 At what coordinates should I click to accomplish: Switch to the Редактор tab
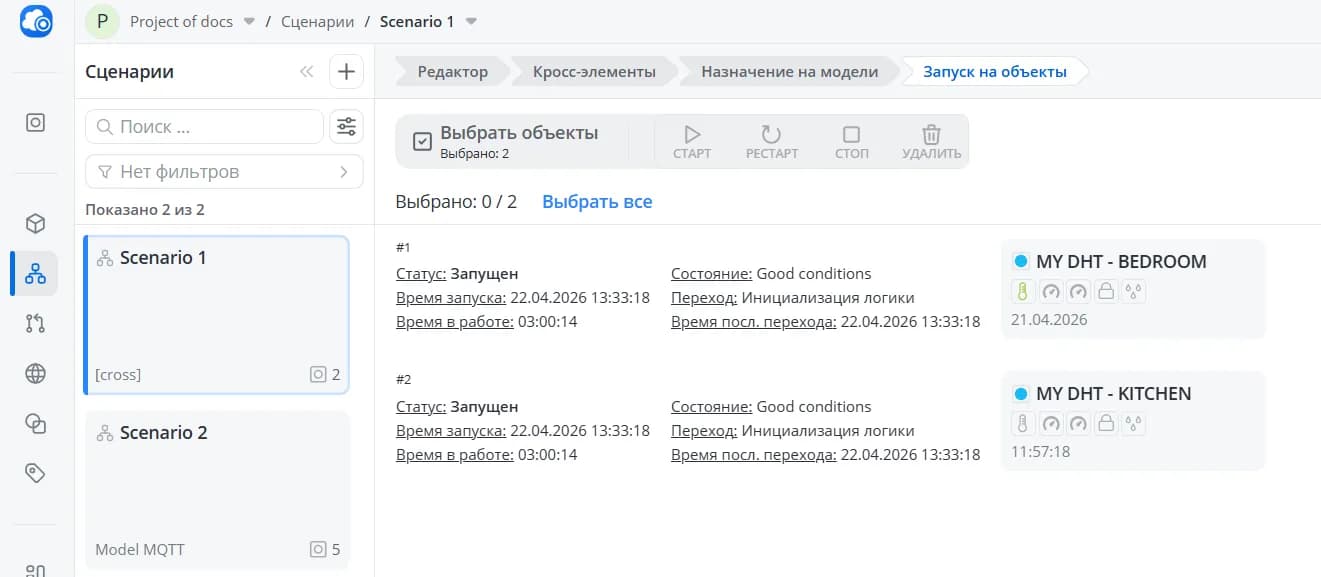pyautogui.click(x=452, y=72)
